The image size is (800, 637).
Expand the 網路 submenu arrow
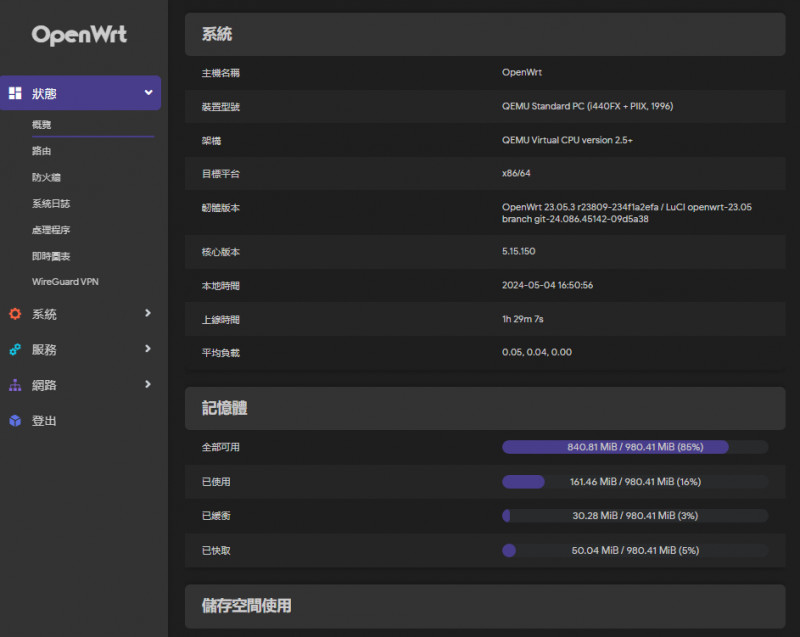coord(148,384)
